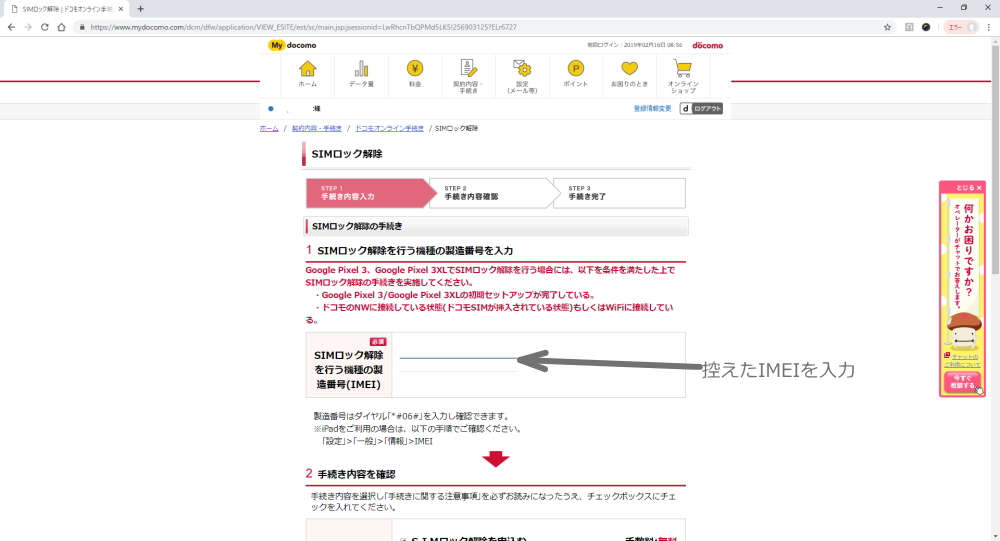Click the My docomo logo
The image size is (1000, 541).
click(292, 45)
